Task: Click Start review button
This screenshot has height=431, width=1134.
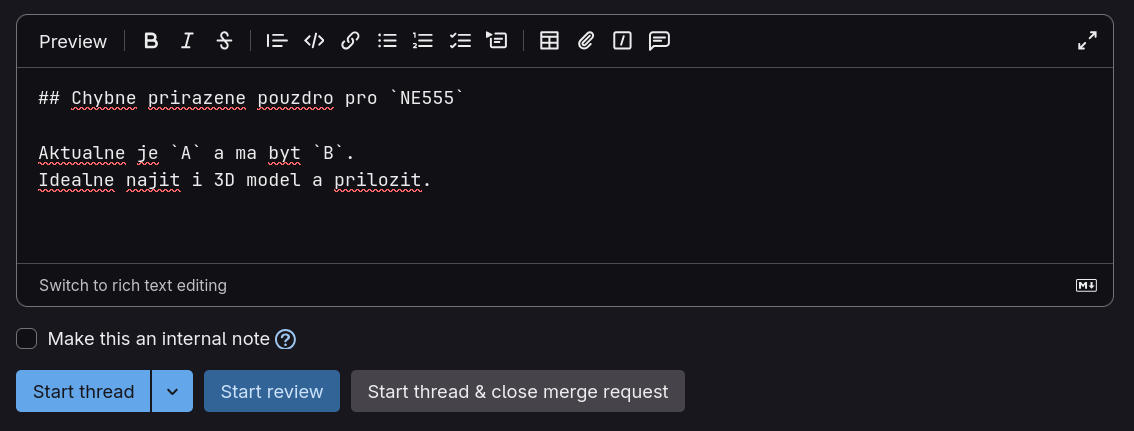Action: tap(272, 392)
